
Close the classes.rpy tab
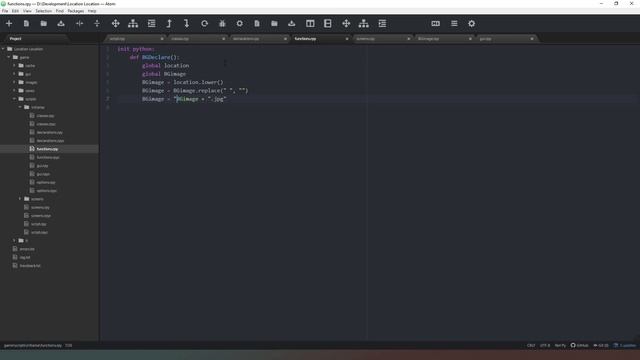tap(224, 39)
